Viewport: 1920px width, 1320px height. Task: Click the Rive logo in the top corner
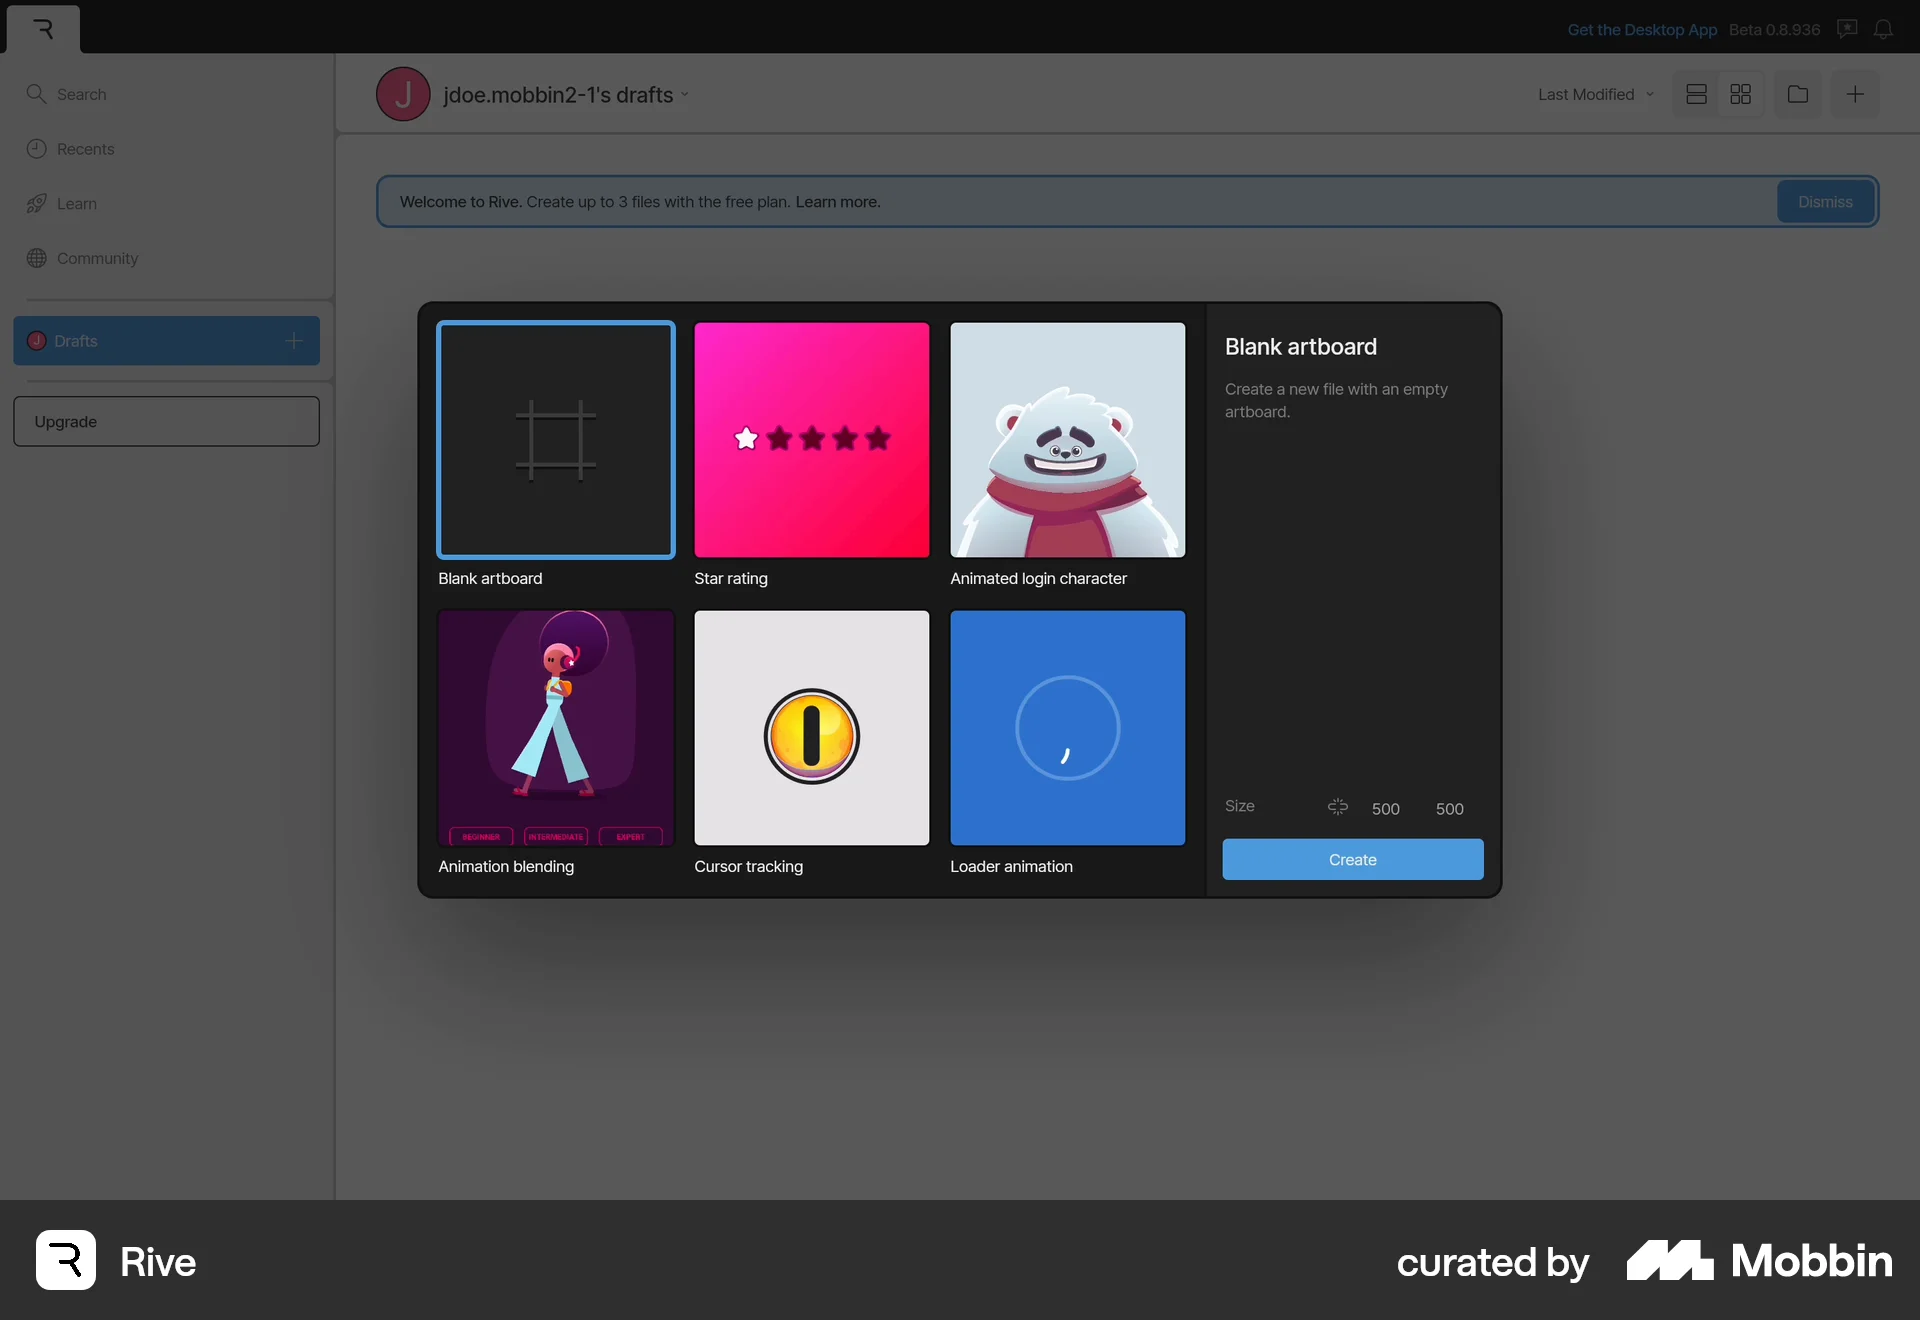point(42,29)
